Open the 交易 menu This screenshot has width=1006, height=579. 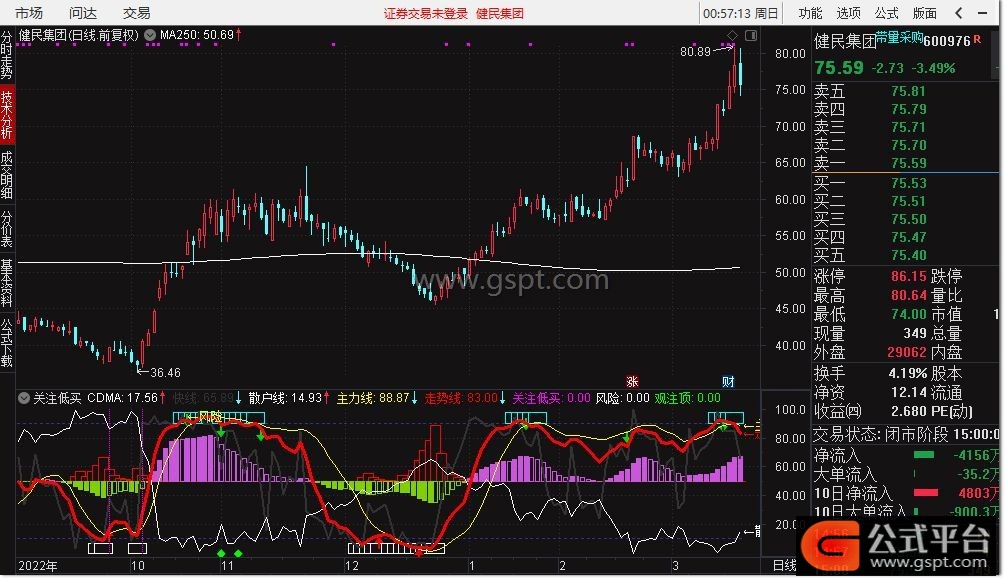point(137,13)
